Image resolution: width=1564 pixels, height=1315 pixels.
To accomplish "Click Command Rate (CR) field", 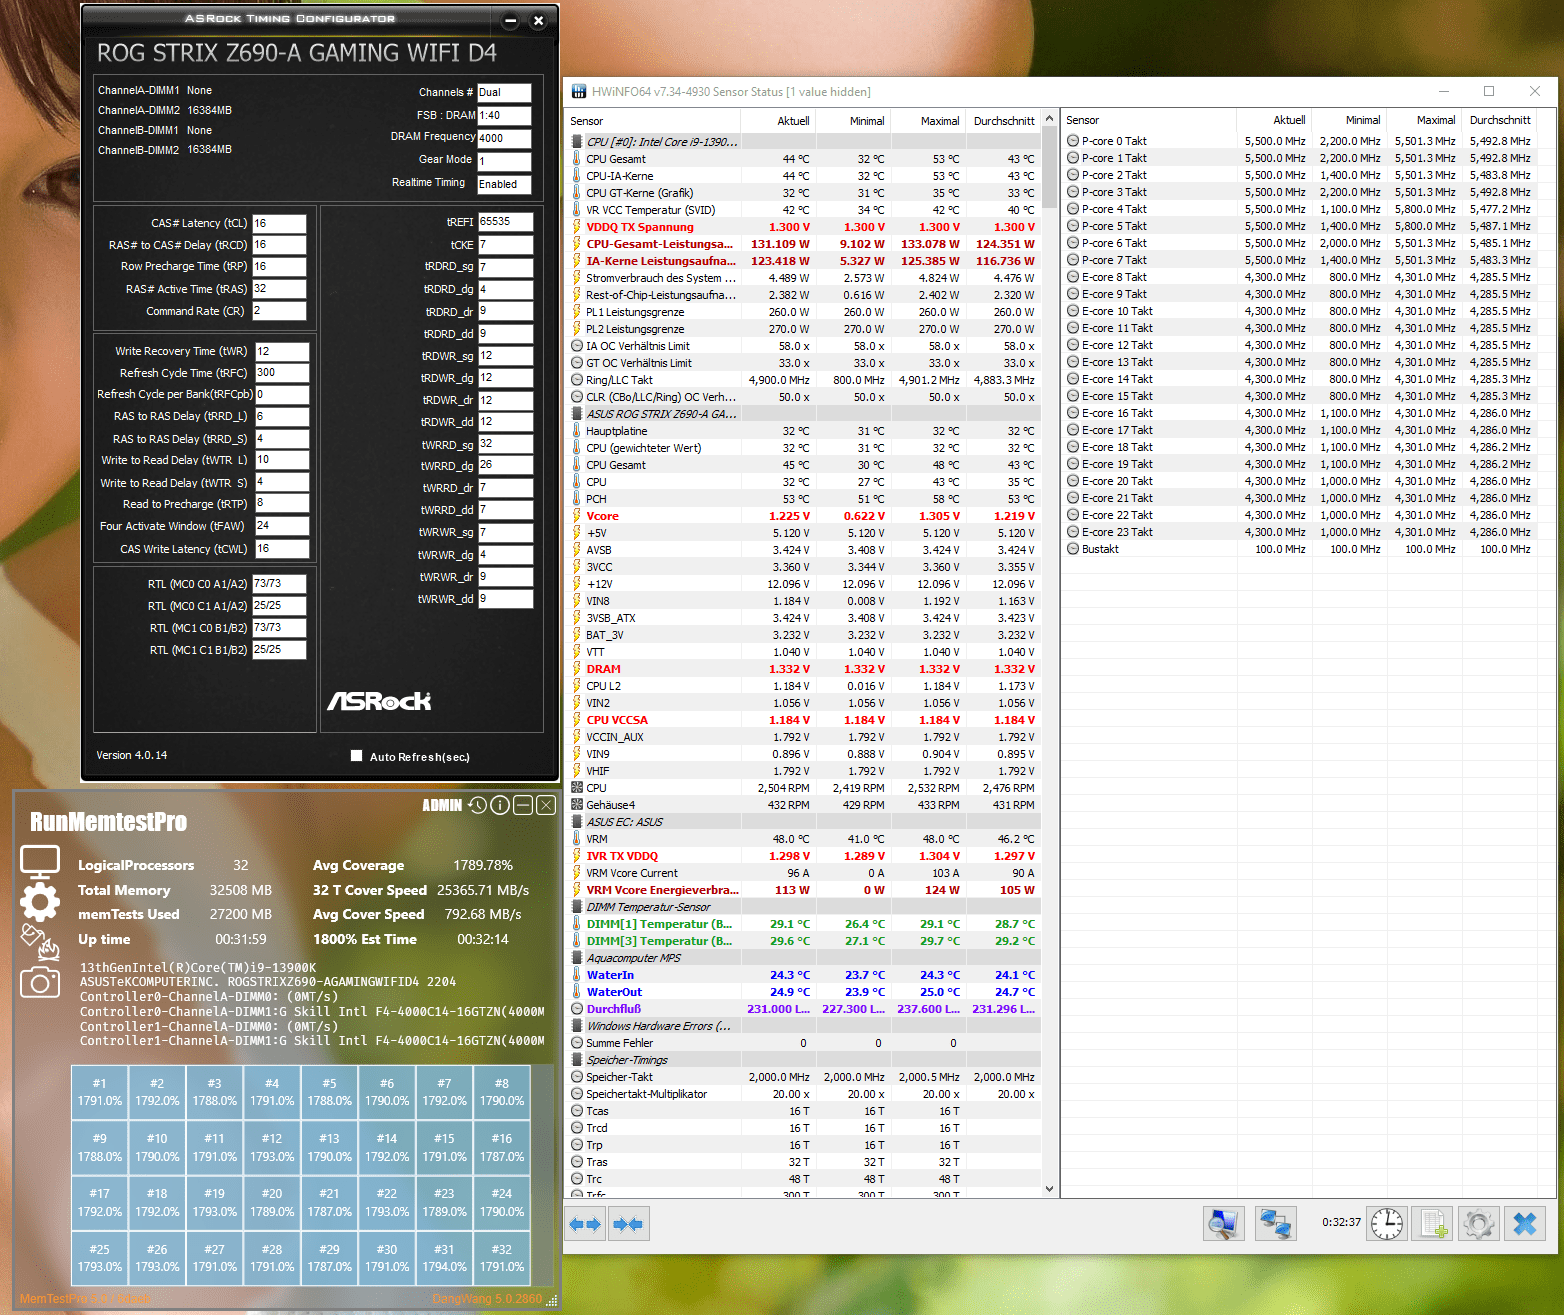I will [279, 311].
